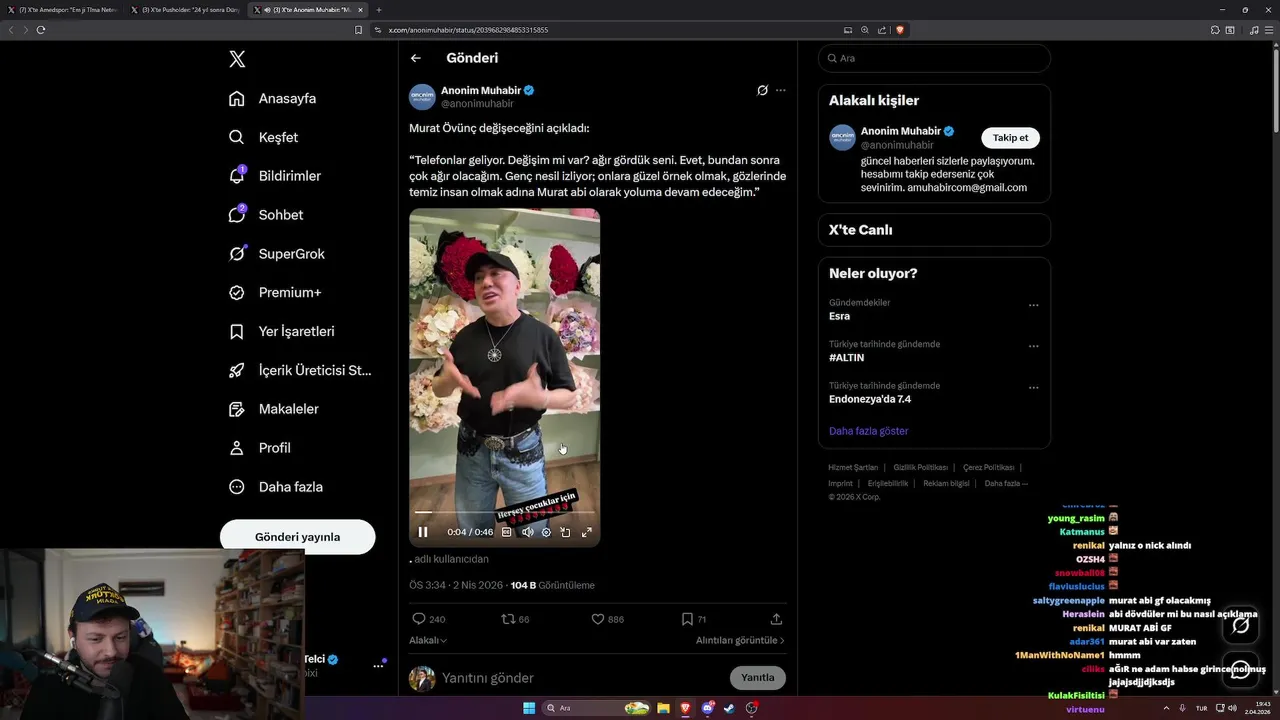Open Steam from the taskbar
This screenshot has height=720, width=1280.
729,708
